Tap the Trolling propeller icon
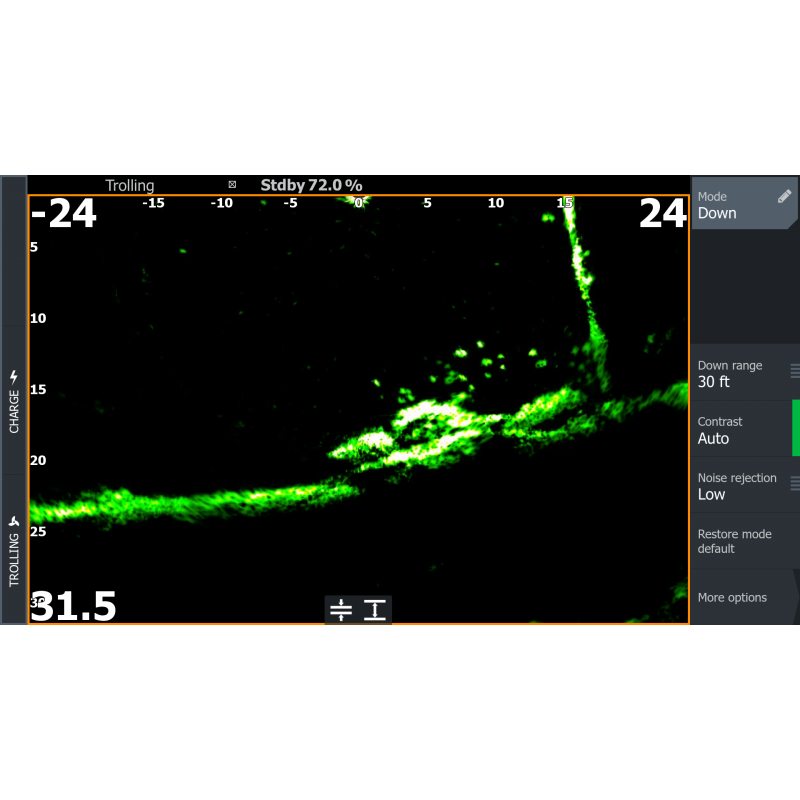Screen dimensions: 800x800 click(x=14, y=522)
